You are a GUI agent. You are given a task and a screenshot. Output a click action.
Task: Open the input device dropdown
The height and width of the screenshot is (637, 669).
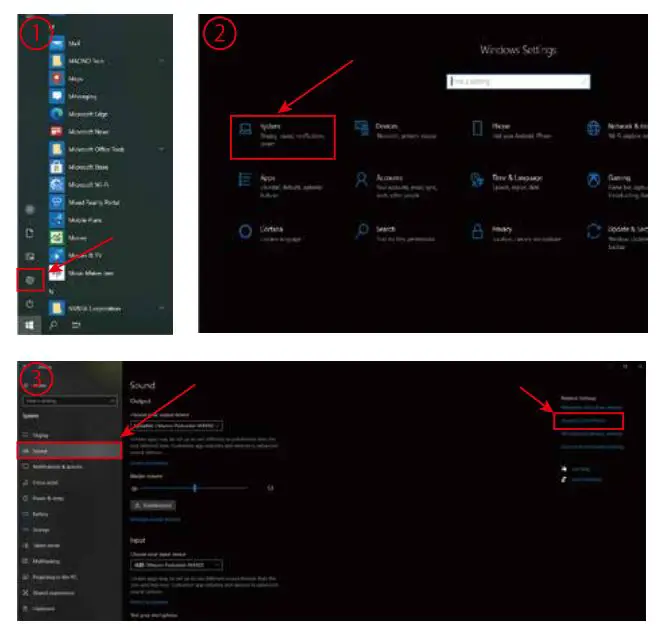pos(176,565)
